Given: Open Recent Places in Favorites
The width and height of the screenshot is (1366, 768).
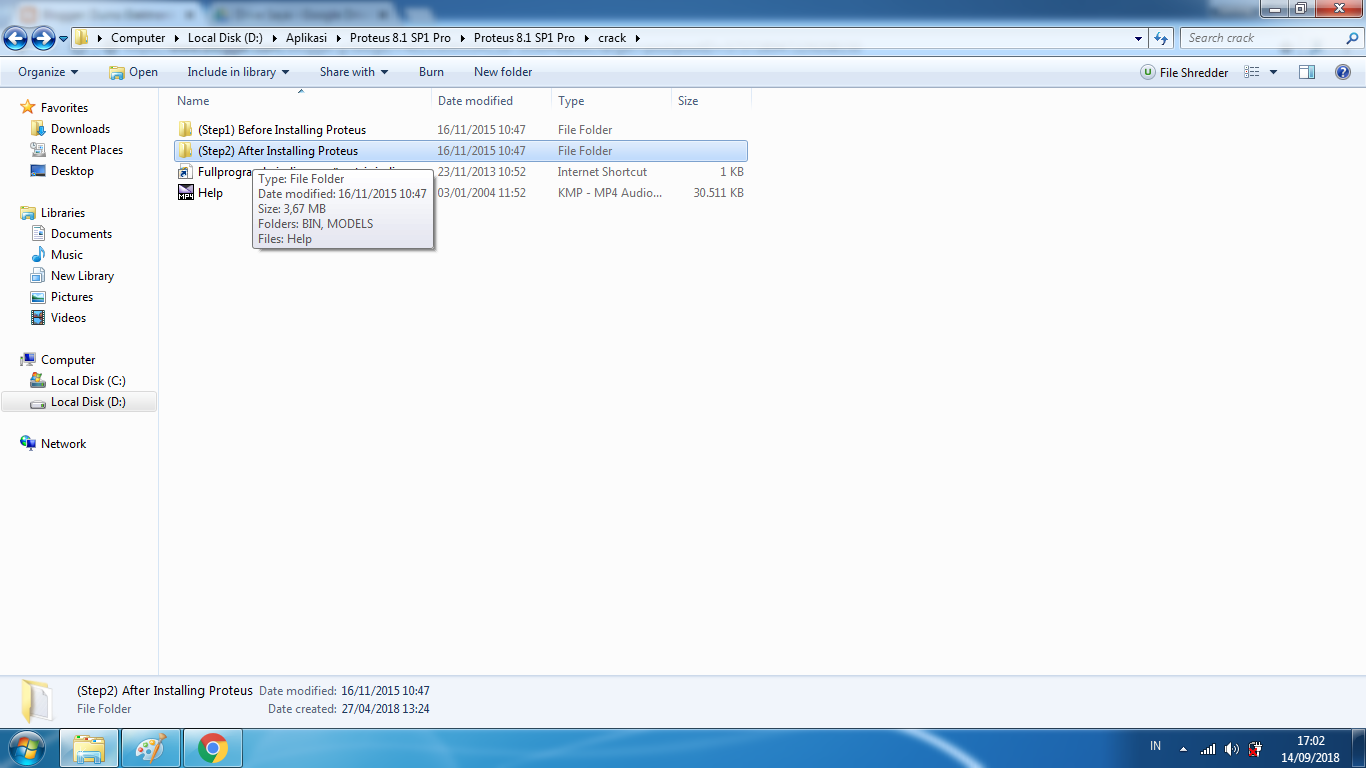Looking at the screenshot, I should [86, 150].
